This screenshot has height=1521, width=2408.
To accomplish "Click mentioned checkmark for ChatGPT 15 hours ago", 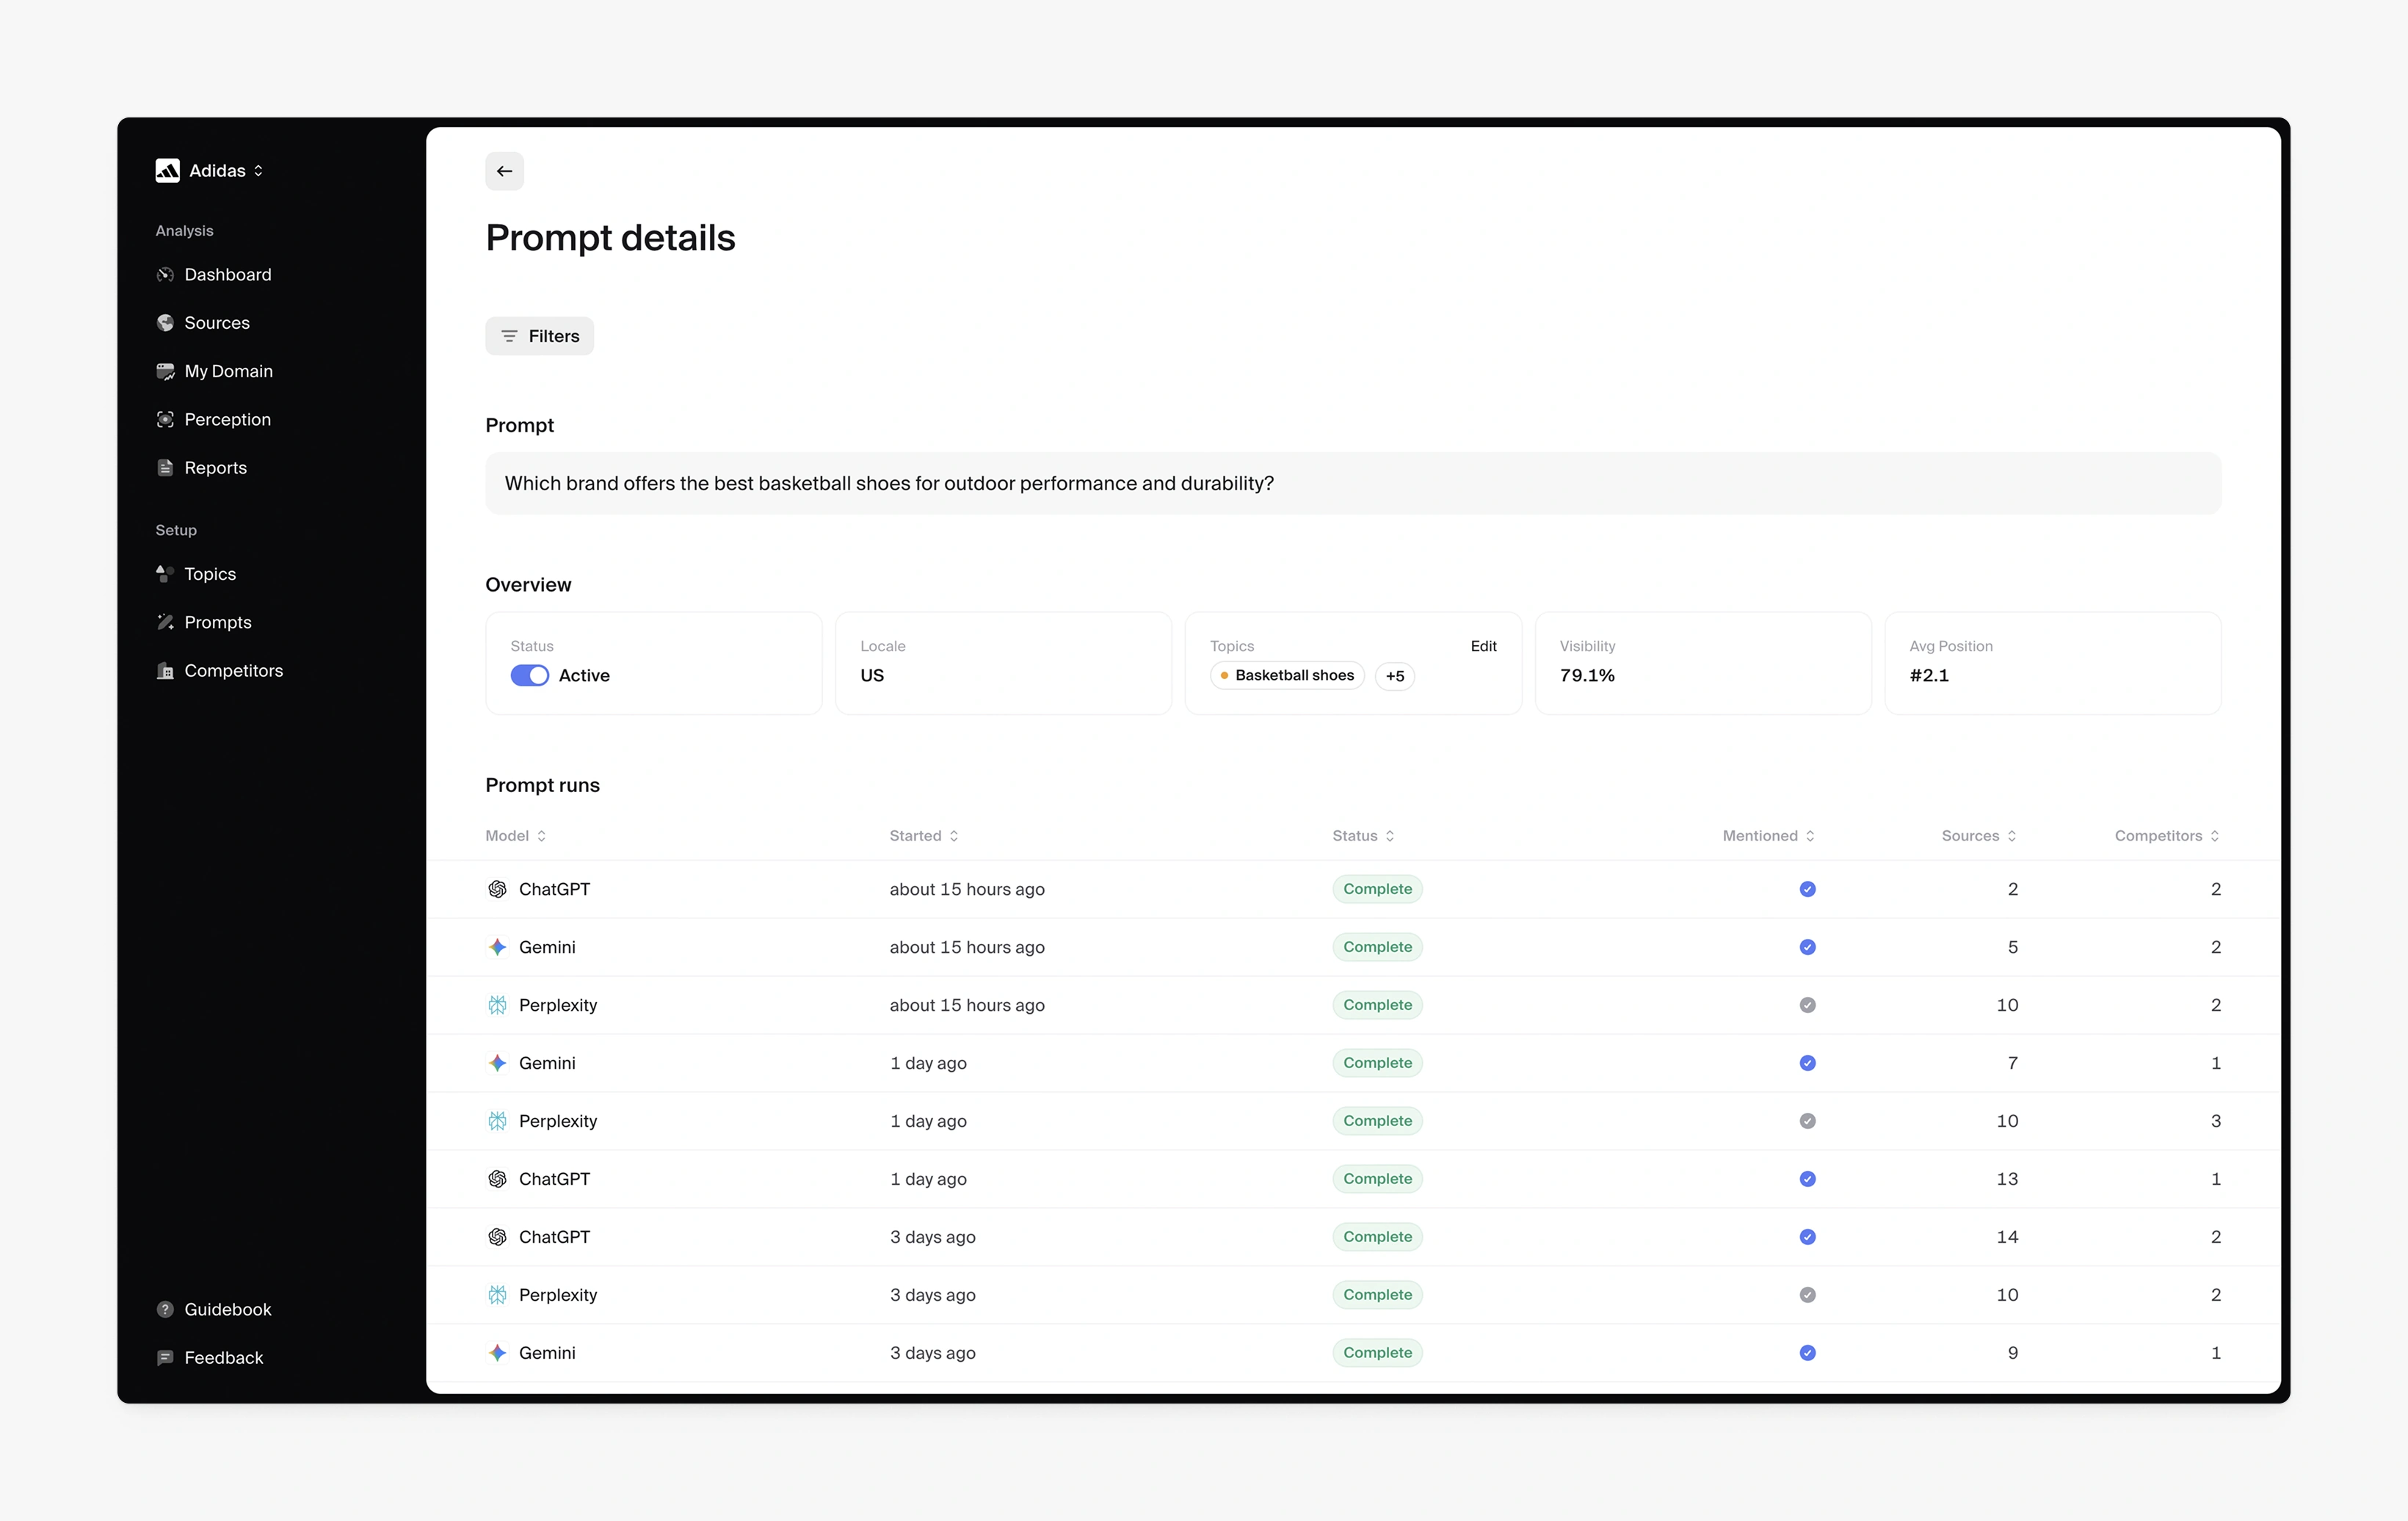I will (x=1807, y=889).
